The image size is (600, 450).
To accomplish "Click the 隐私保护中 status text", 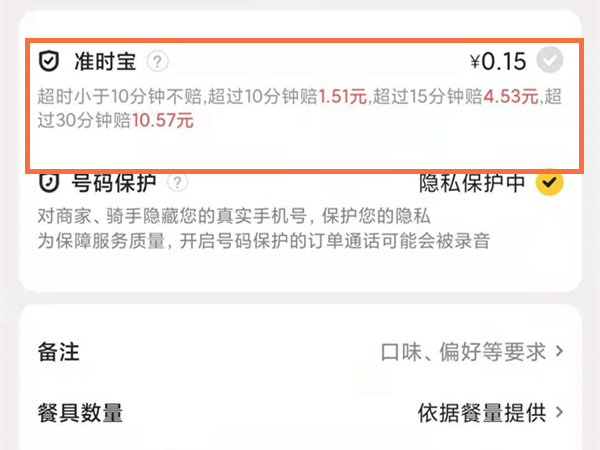I will click(x=472, y=183).
